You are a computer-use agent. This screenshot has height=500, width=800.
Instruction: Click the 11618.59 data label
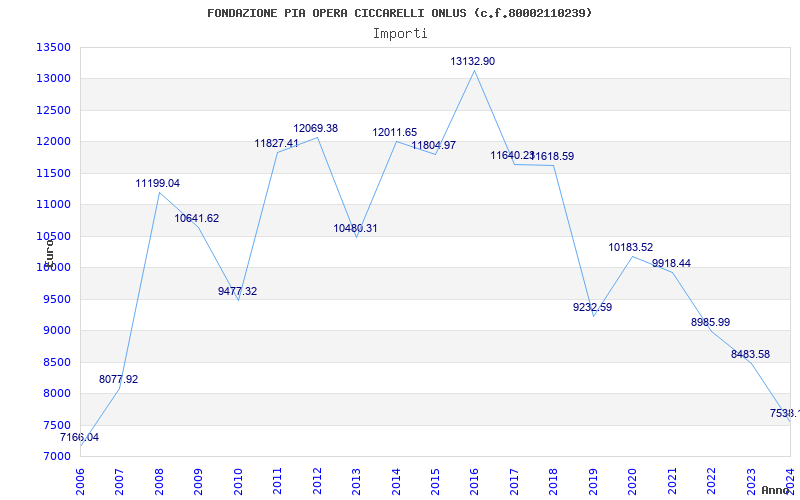[553, 157]
